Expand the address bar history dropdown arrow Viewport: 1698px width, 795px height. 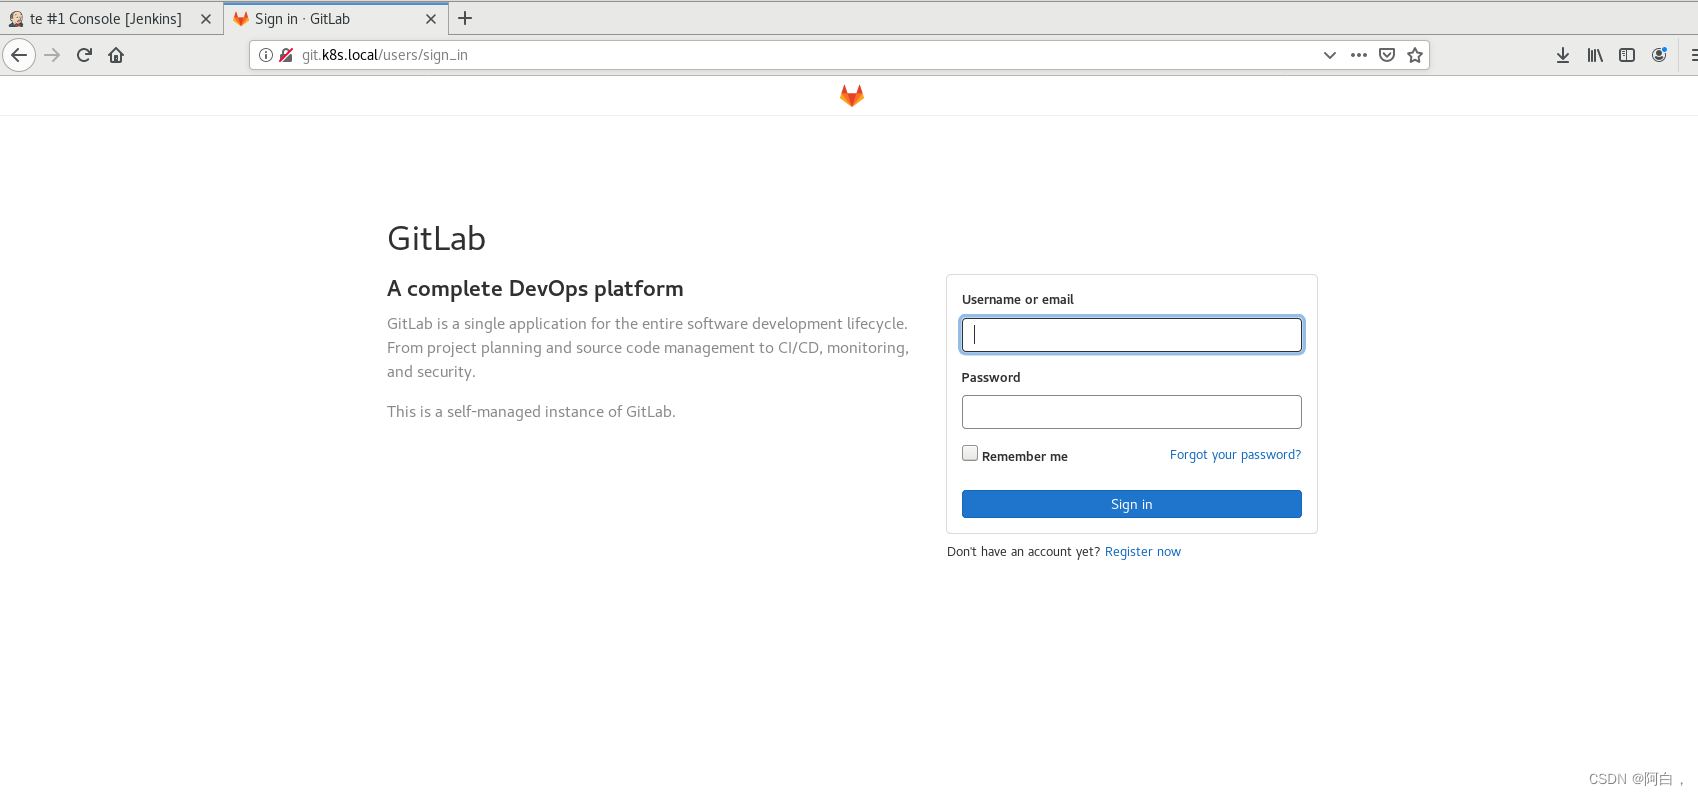click(x=1330, y=55)
